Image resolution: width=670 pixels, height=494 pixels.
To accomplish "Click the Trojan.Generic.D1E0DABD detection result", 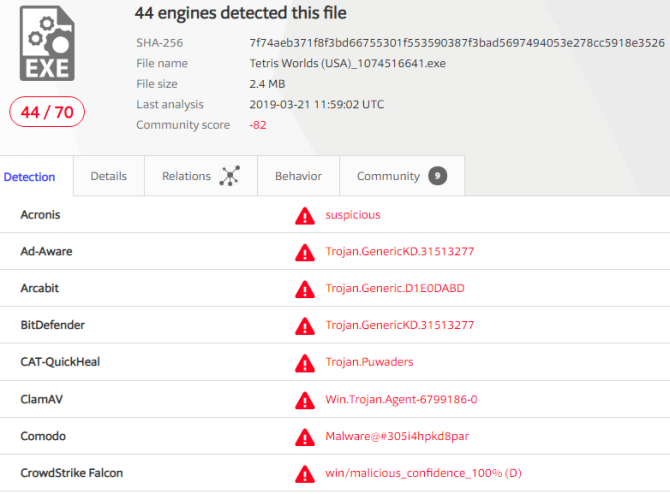I will [394, 289].
